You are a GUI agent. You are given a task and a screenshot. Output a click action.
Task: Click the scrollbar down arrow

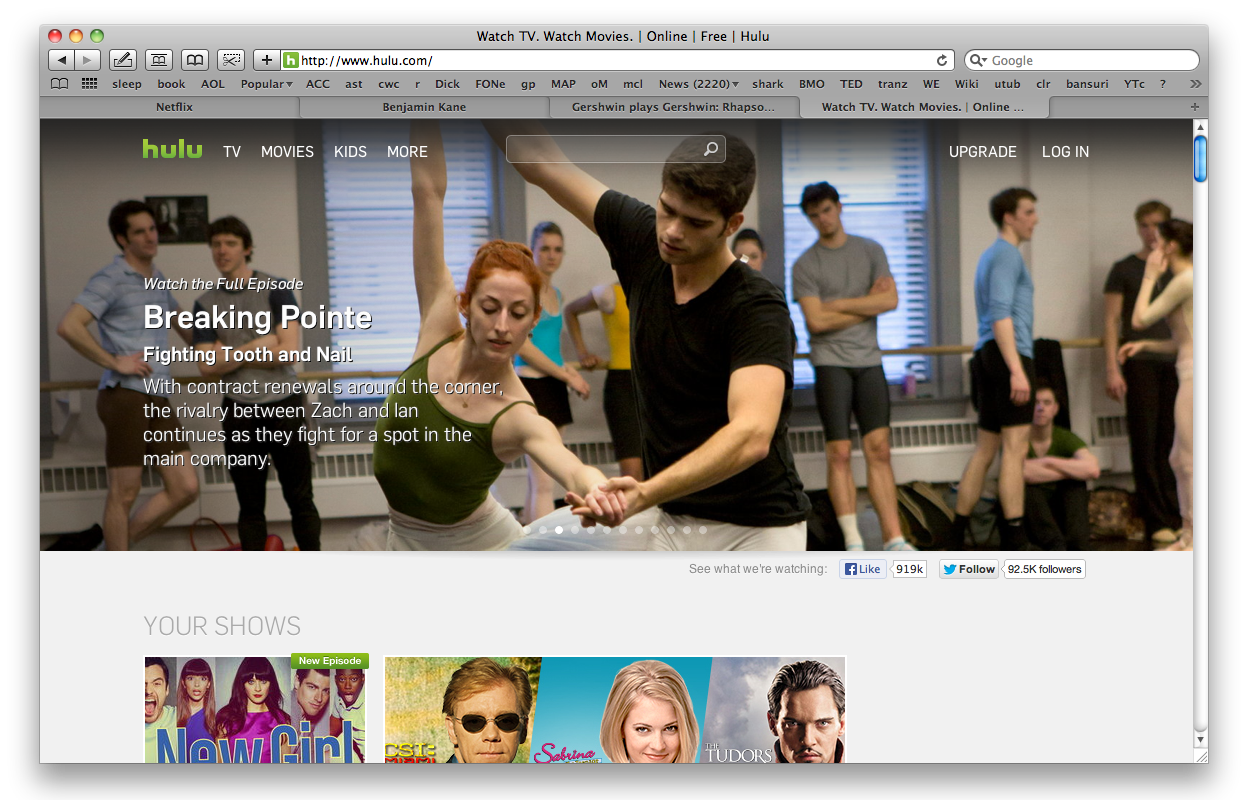pyautogui.click(x=1200, y=739)
